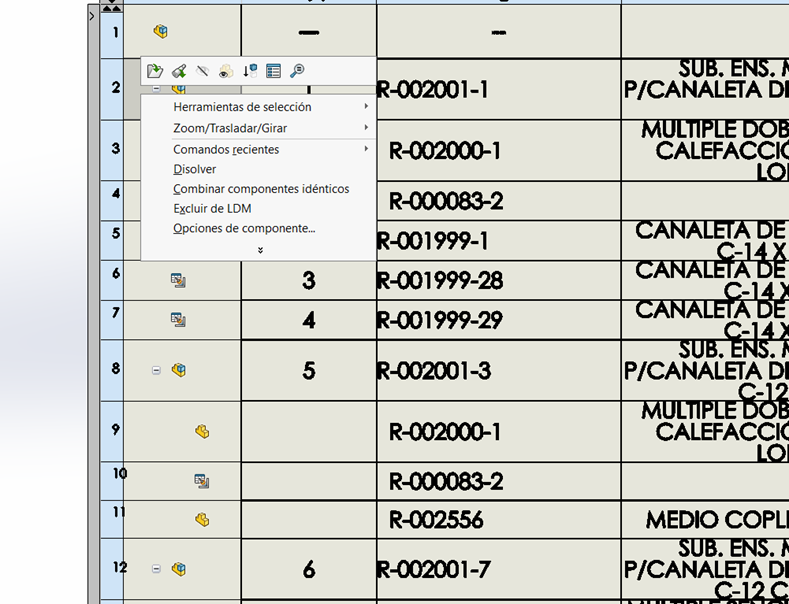Expand the context menu with double chevron

[260, 250]
